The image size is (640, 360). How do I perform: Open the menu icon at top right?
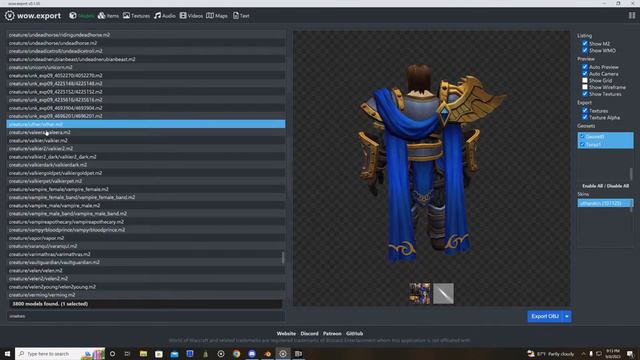[x=632, y=16]
